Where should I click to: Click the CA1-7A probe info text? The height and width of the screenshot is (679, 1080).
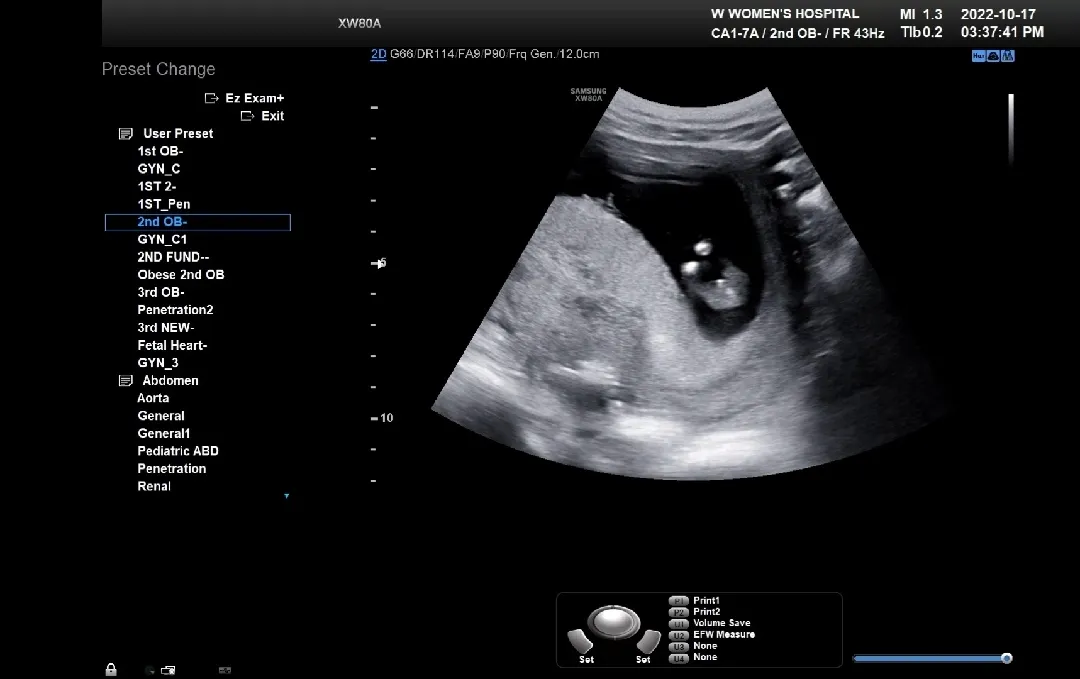pos(798,33)
